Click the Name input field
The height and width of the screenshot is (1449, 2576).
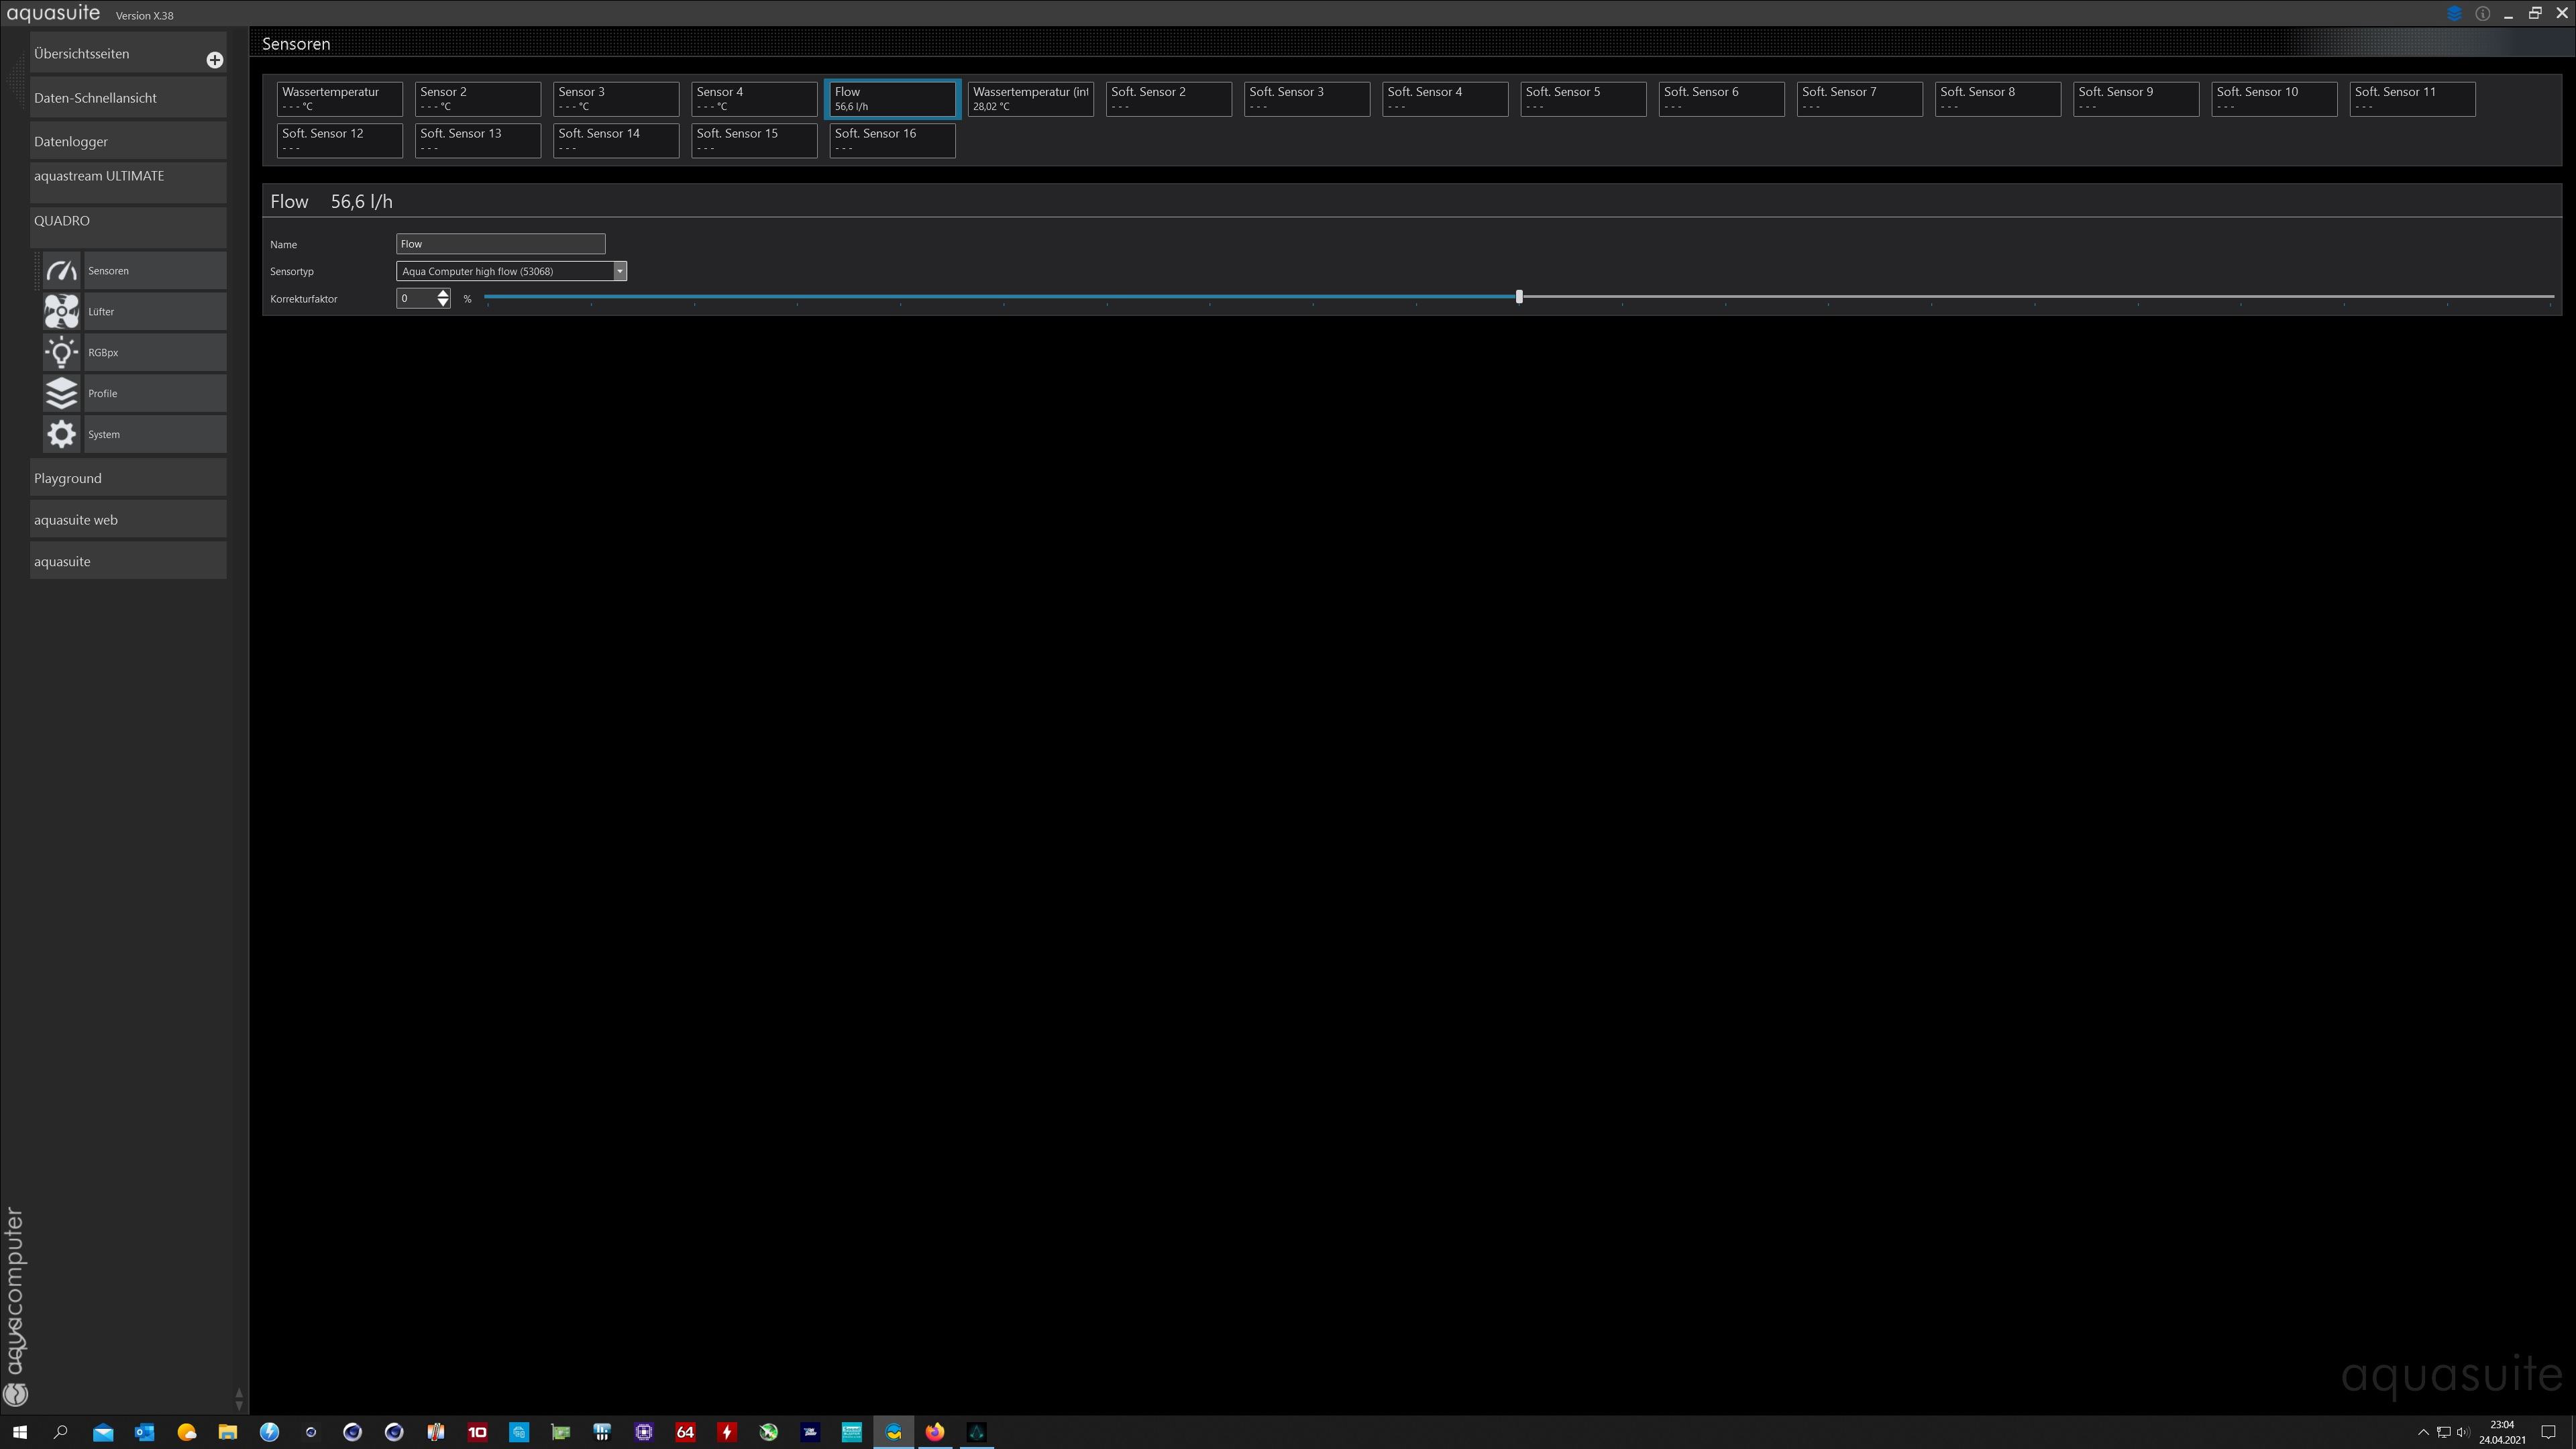click(500, 244)
